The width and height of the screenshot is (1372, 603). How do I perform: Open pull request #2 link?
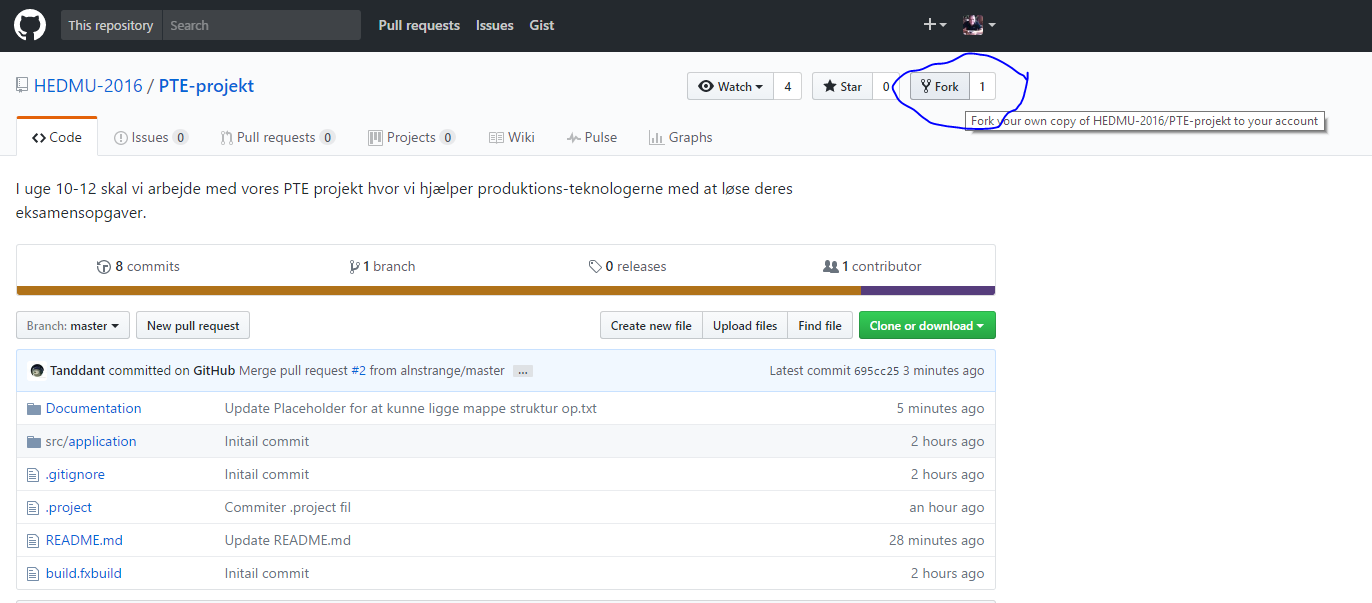358,370
